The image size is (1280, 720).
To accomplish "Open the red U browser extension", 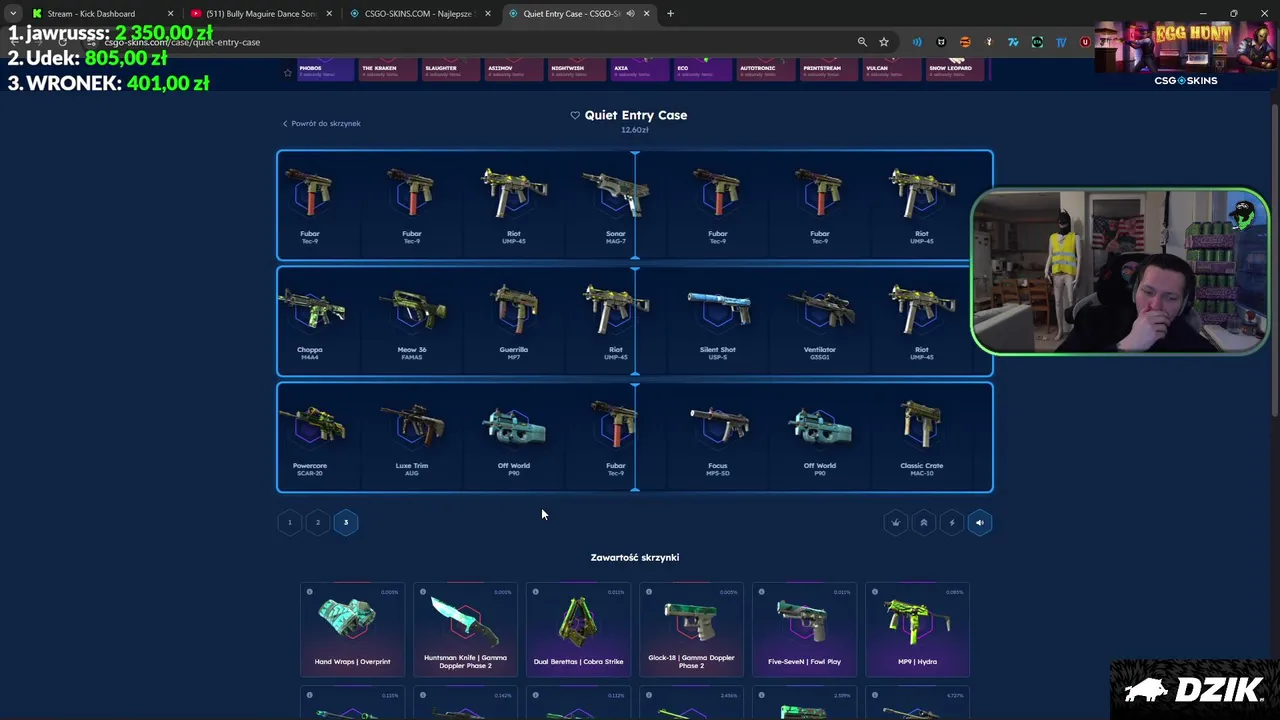I will (x=1085, y=42).
